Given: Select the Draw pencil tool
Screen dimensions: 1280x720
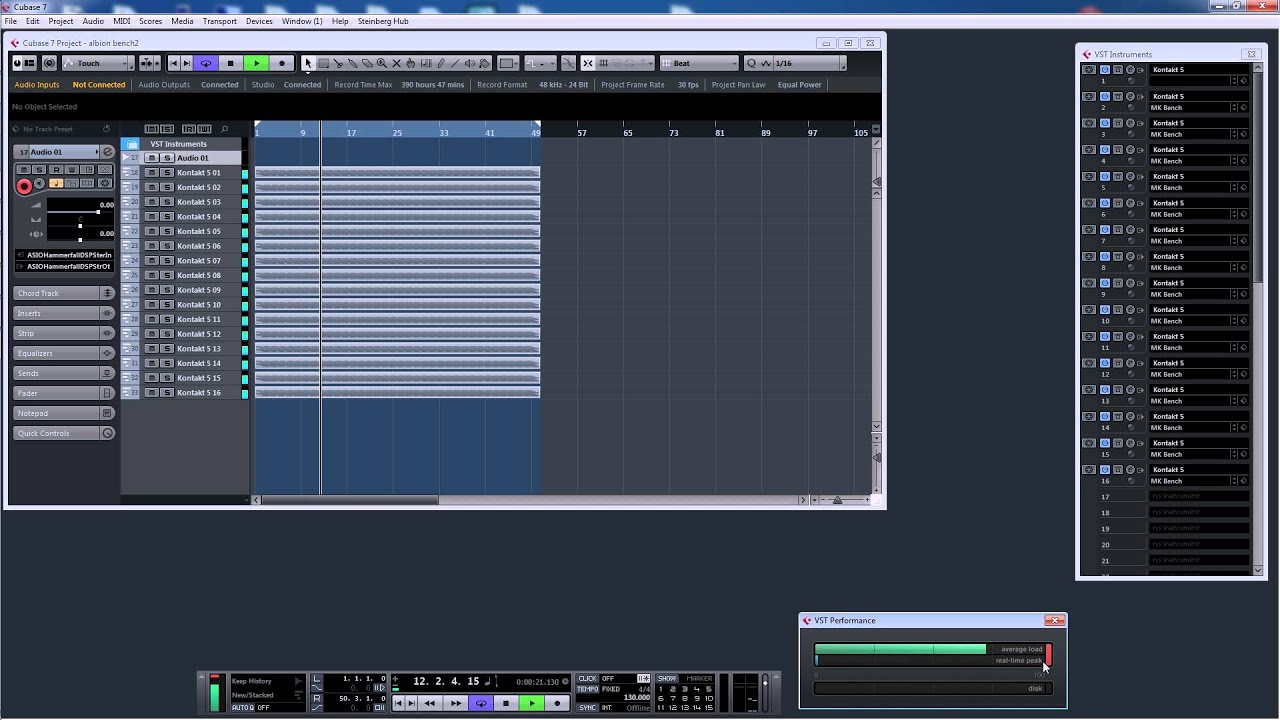Looking at the screenshot, I should [x=440, y=63].
